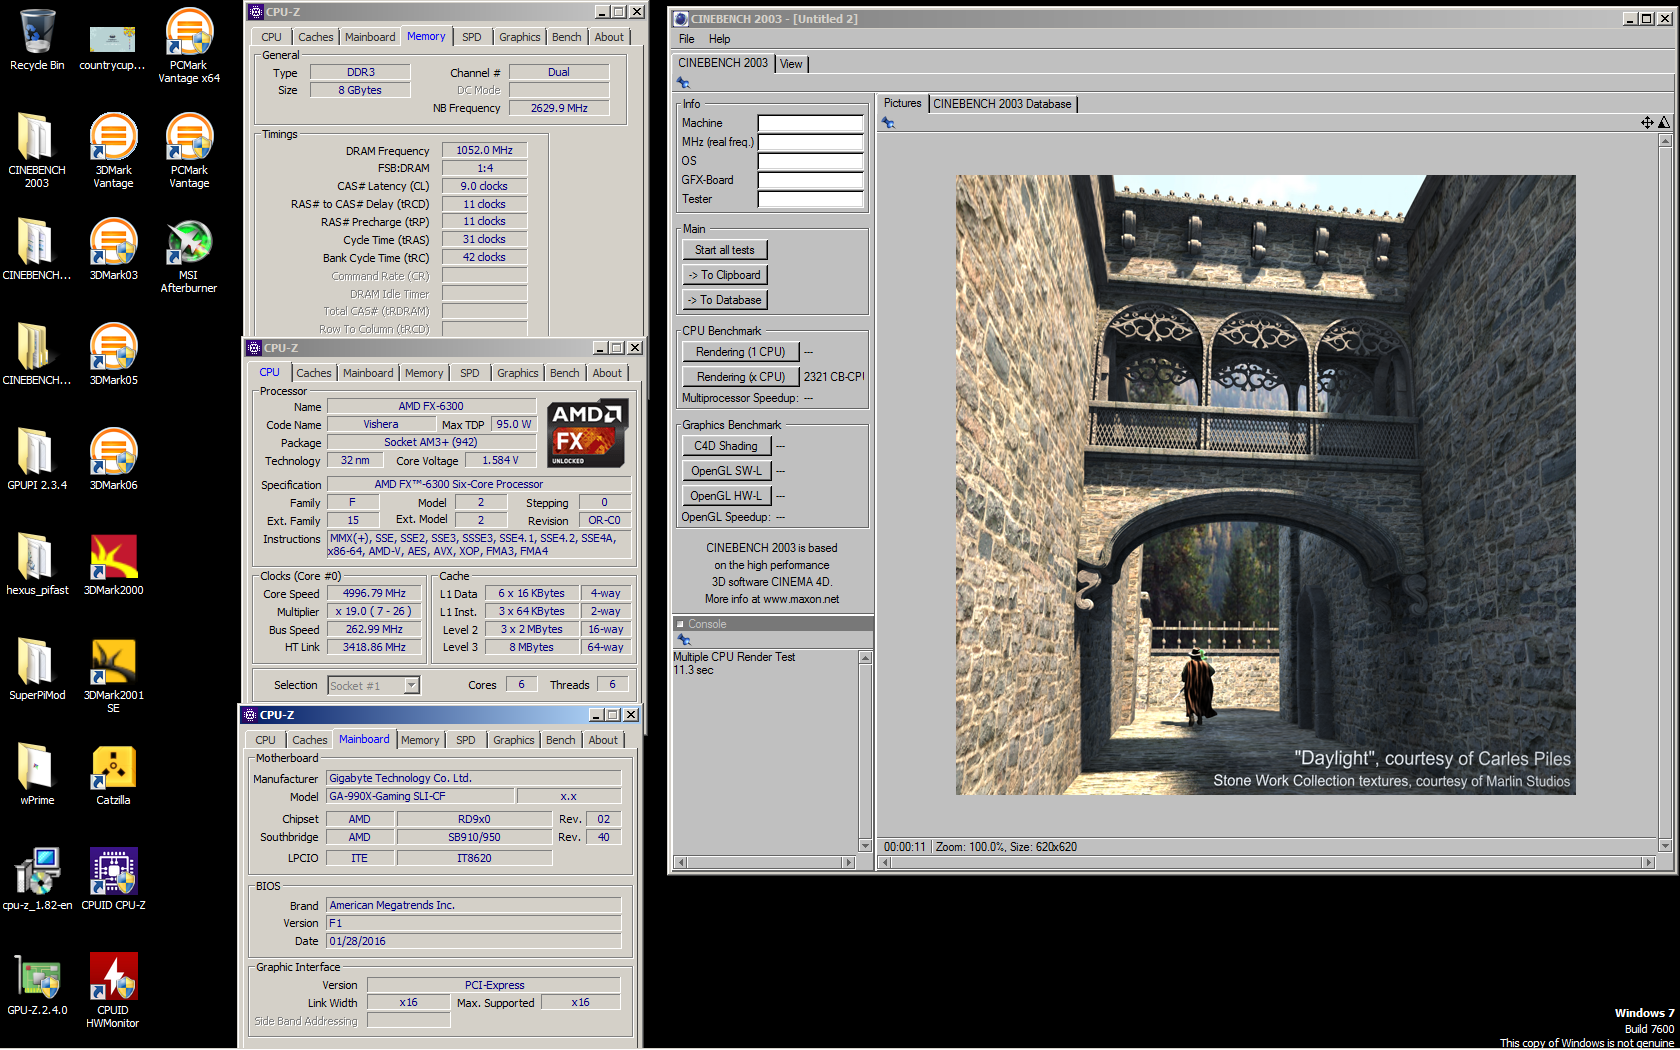Select About tab in top CPU-Z window
Screen dimensions: 1680x1050
(609, 37)
